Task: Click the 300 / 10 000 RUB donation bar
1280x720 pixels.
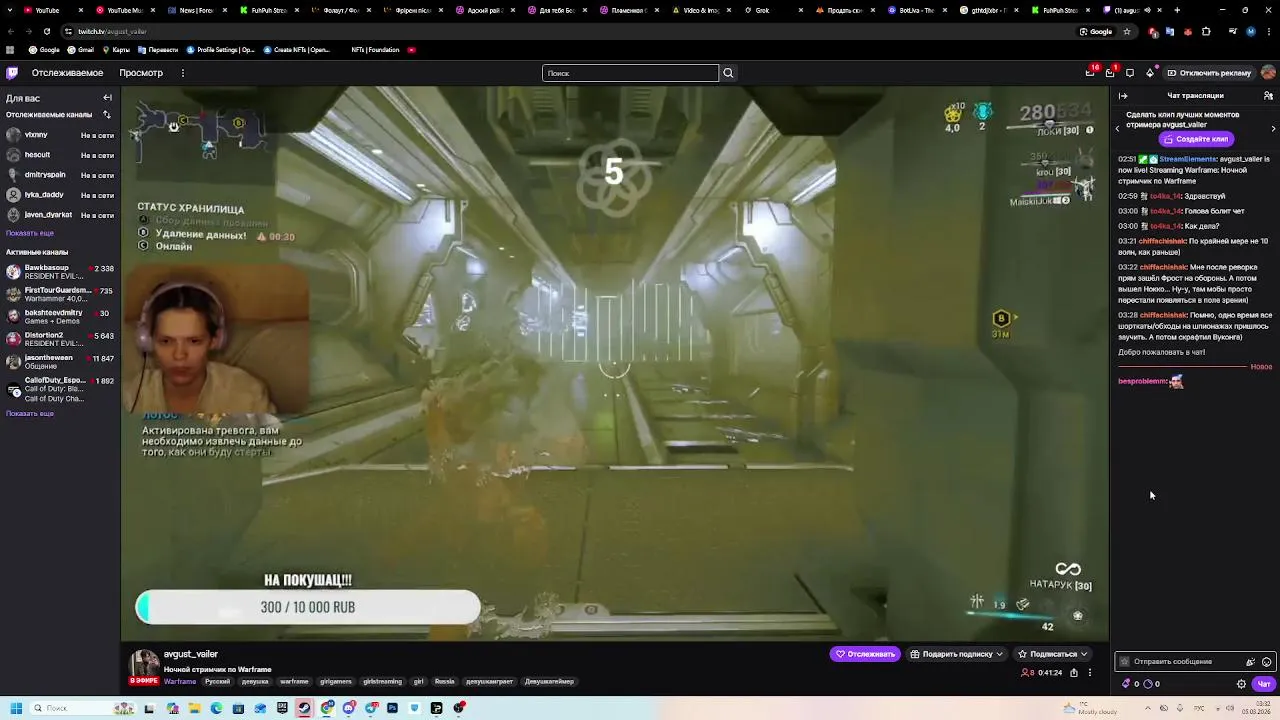Action: pos(308,607)
